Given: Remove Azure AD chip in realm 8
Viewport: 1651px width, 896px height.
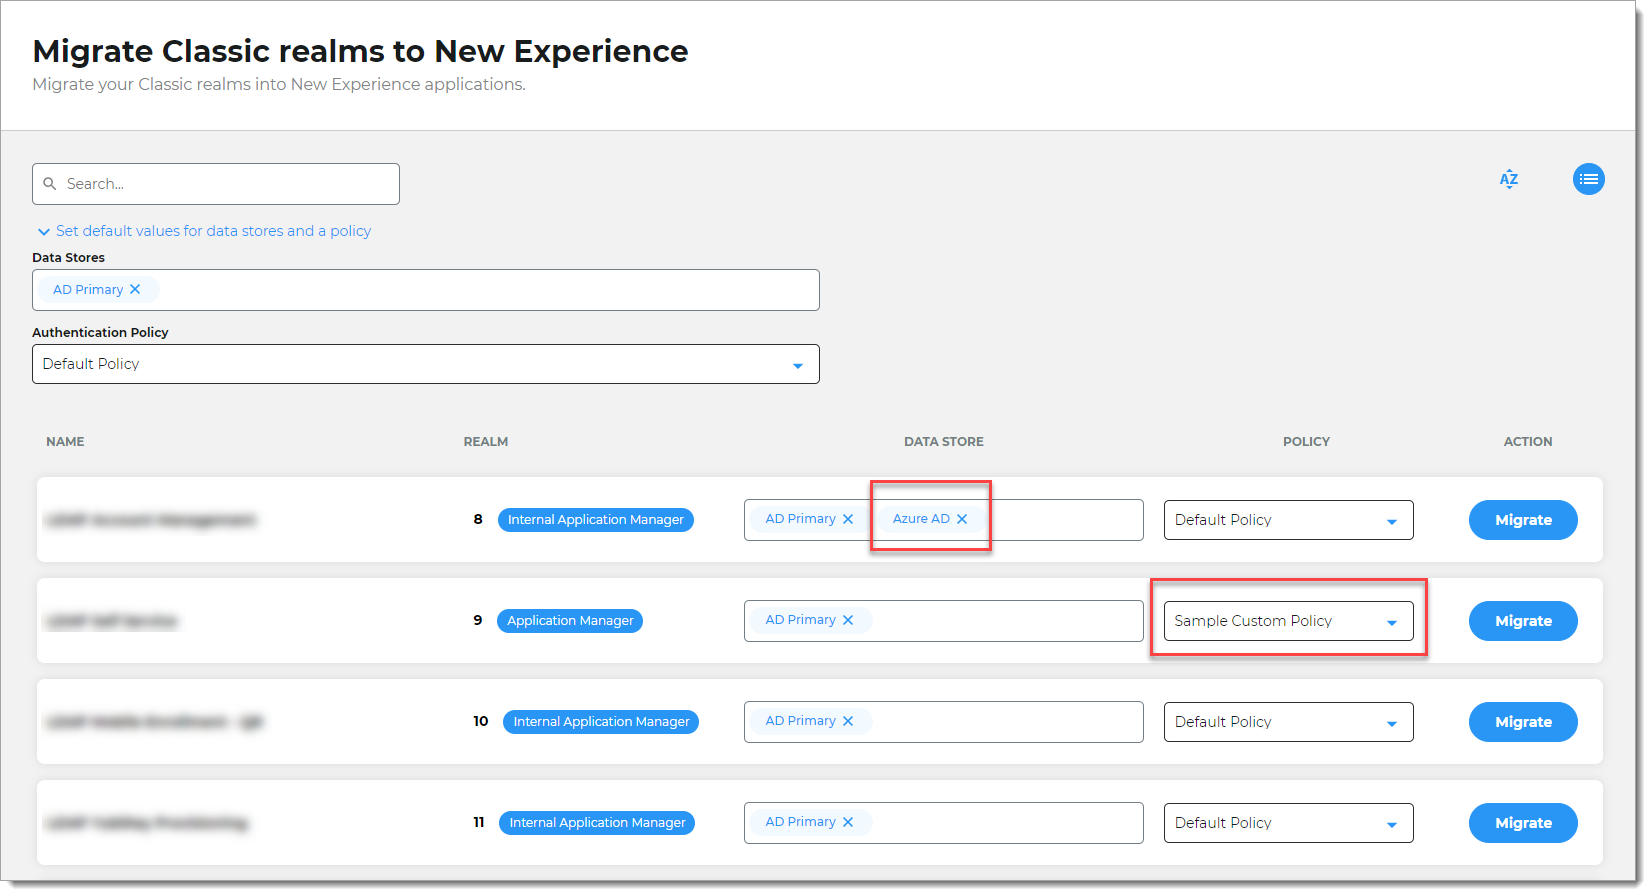Looking at the screenshot, I should click(x=962, y=519).
